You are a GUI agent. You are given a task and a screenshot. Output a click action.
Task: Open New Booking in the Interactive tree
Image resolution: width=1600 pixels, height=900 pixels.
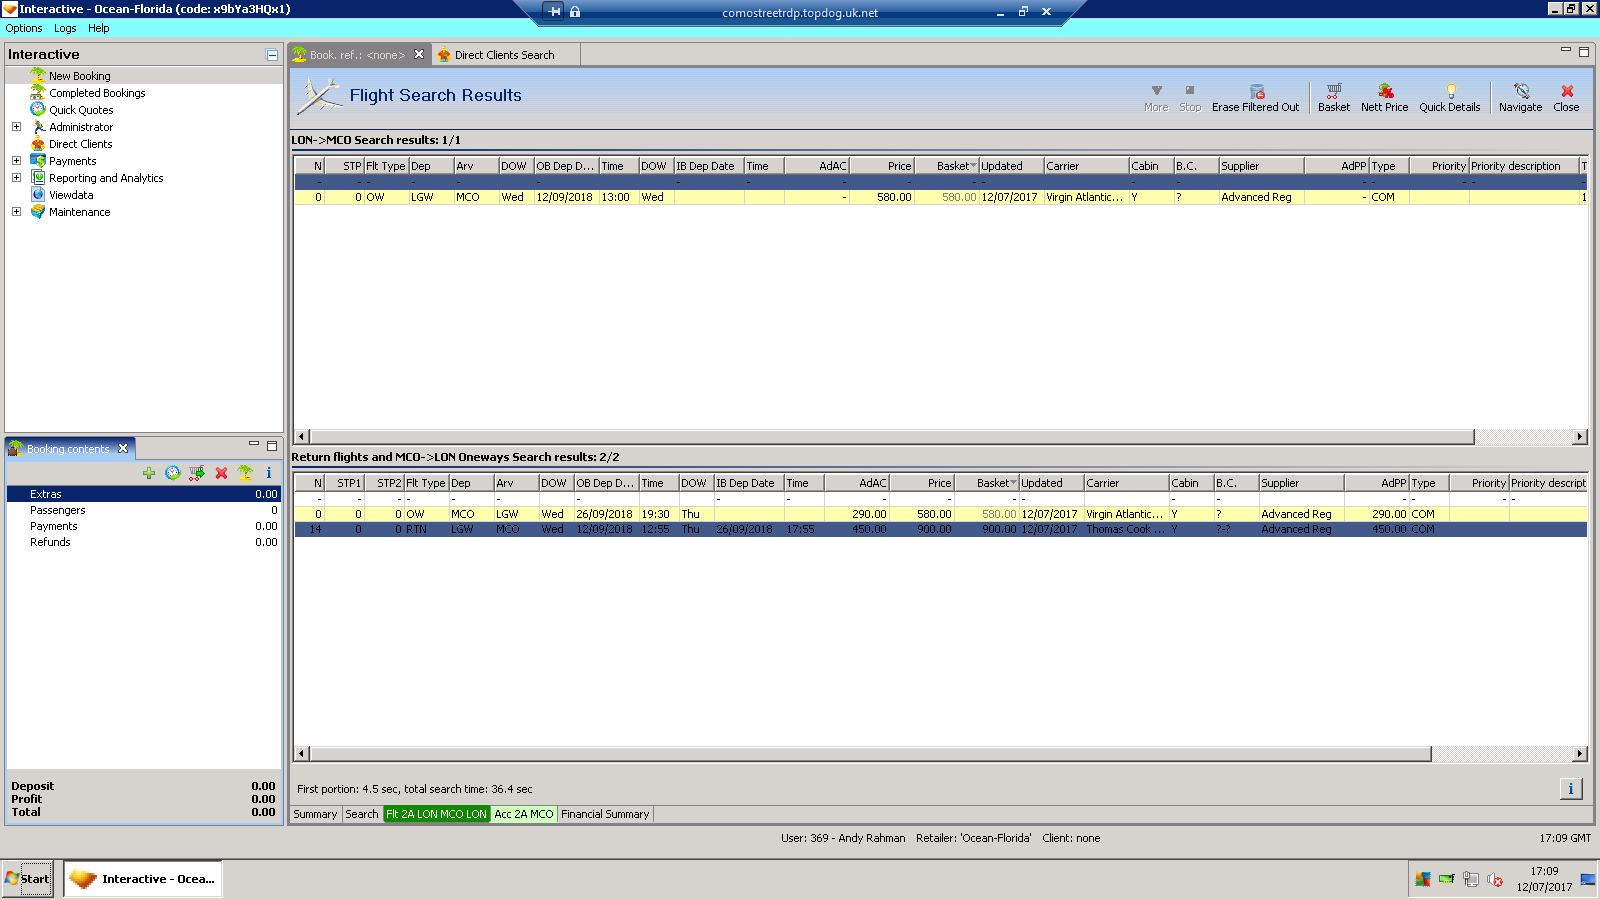(79, 76)
